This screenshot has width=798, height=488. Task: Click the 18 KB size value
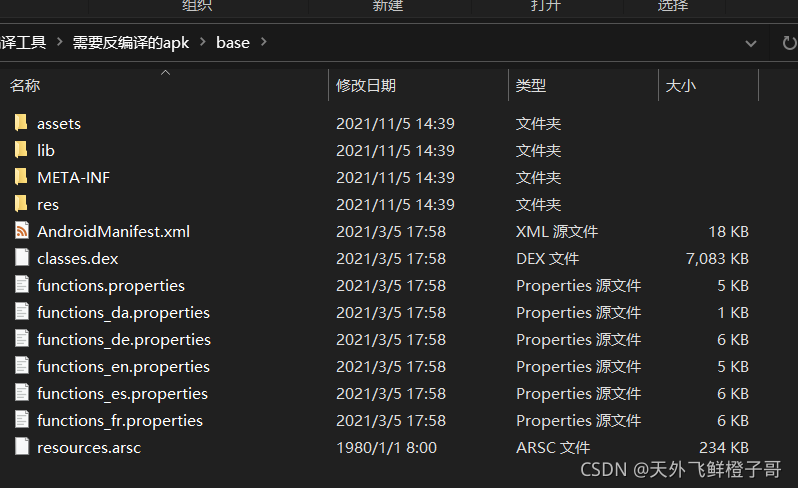[728, 232]
